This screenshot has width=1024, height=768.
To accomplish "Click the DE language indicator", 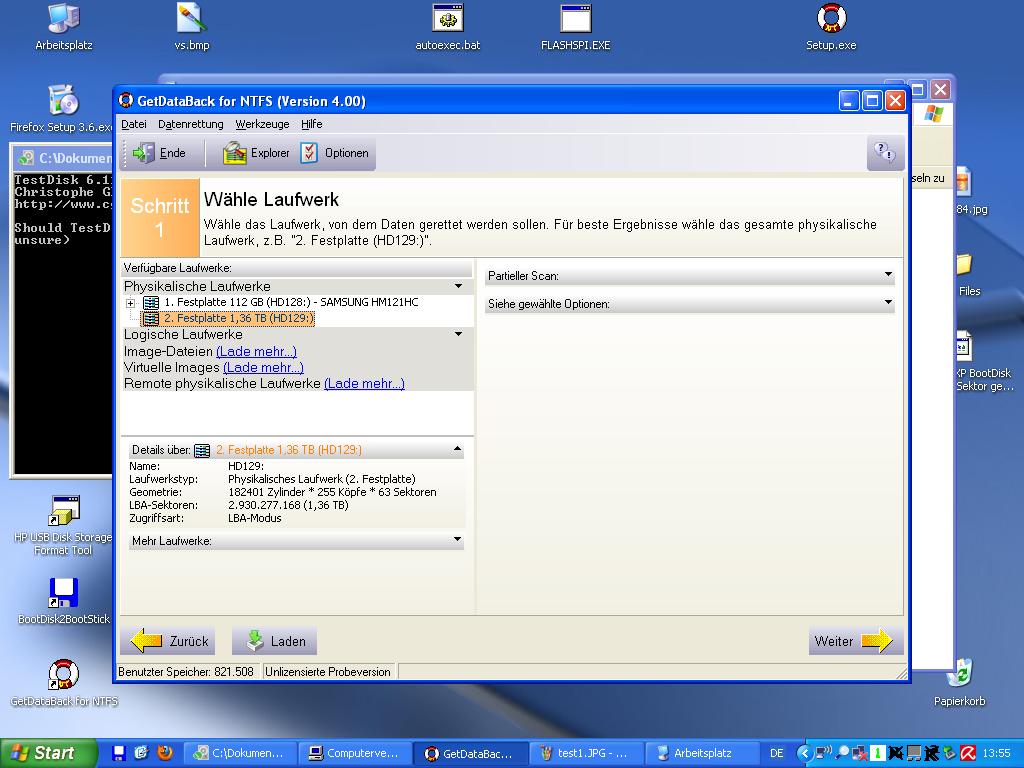I will (x=776, y=753).
